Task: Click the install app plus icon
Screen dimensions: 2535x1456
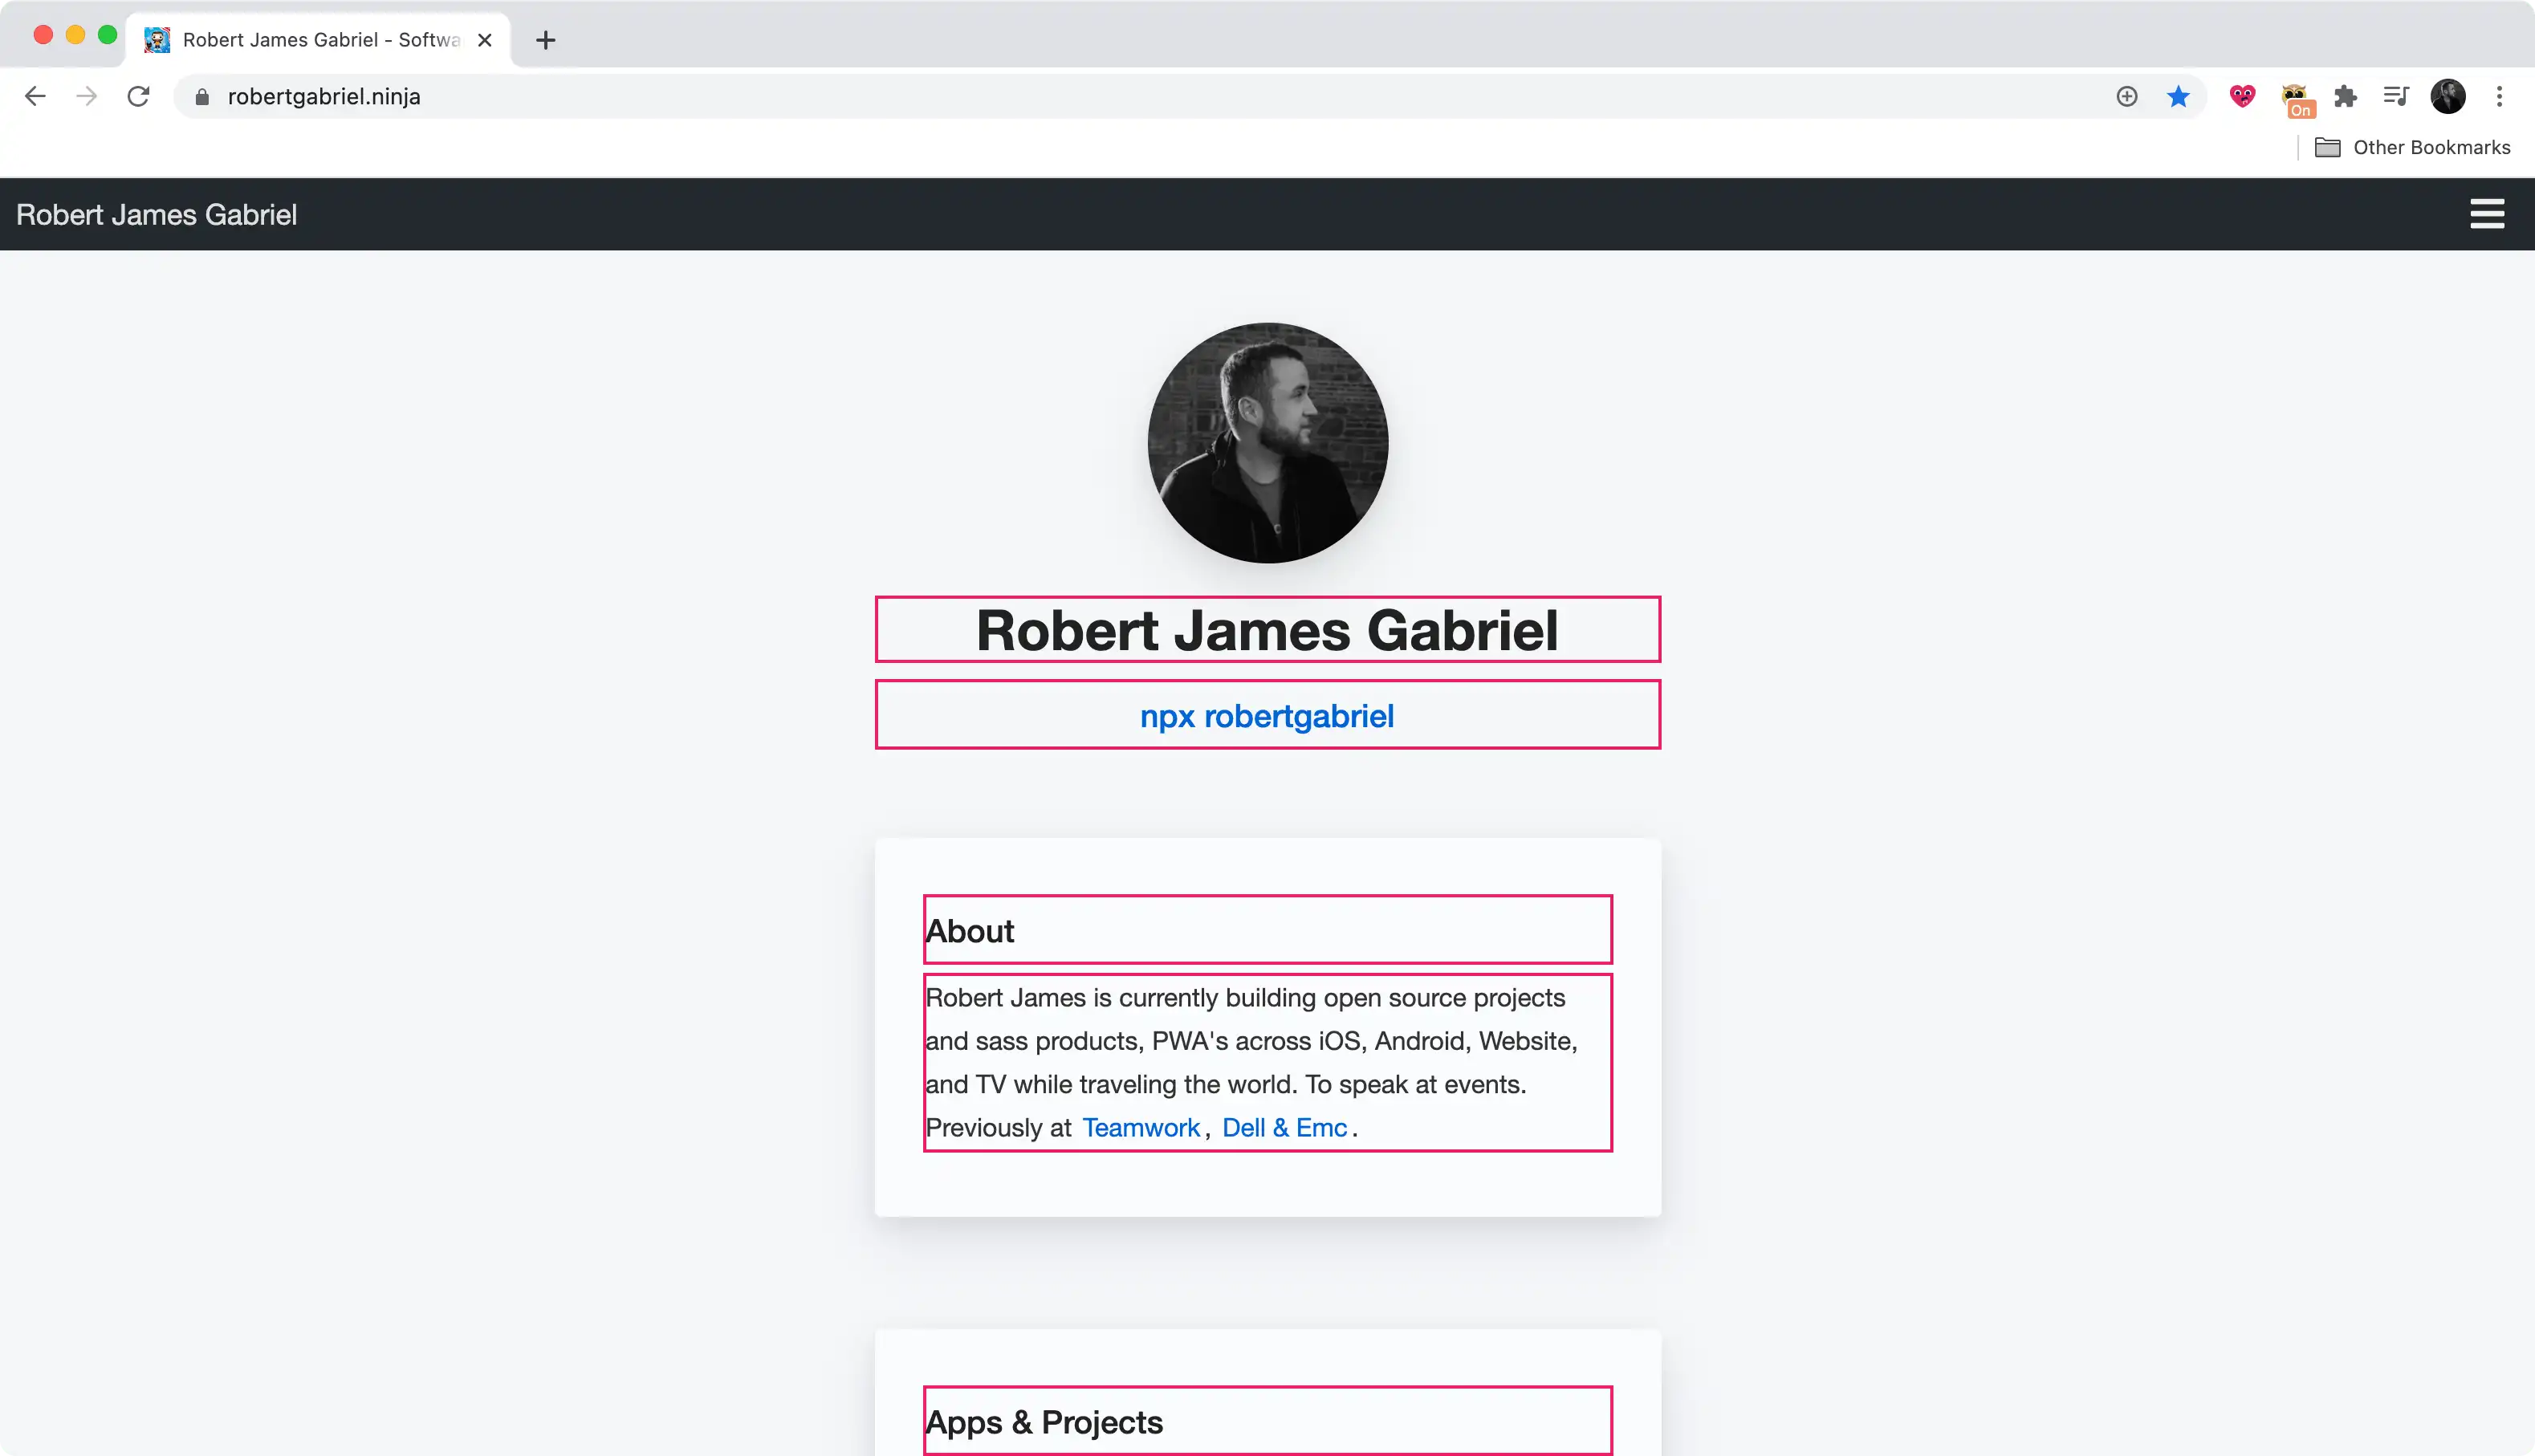Action: coord(2127,96)
